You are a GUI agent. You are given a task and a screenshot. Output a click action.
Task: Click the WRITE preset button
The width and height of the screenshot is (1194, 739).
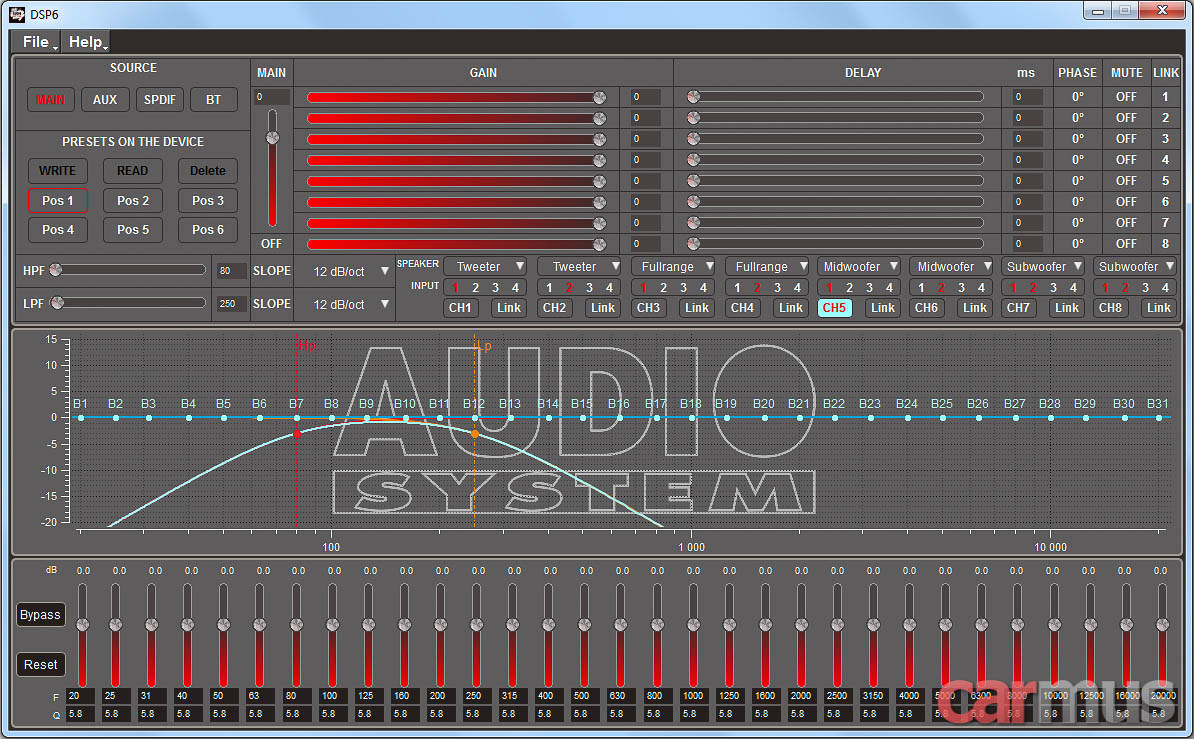57,170
